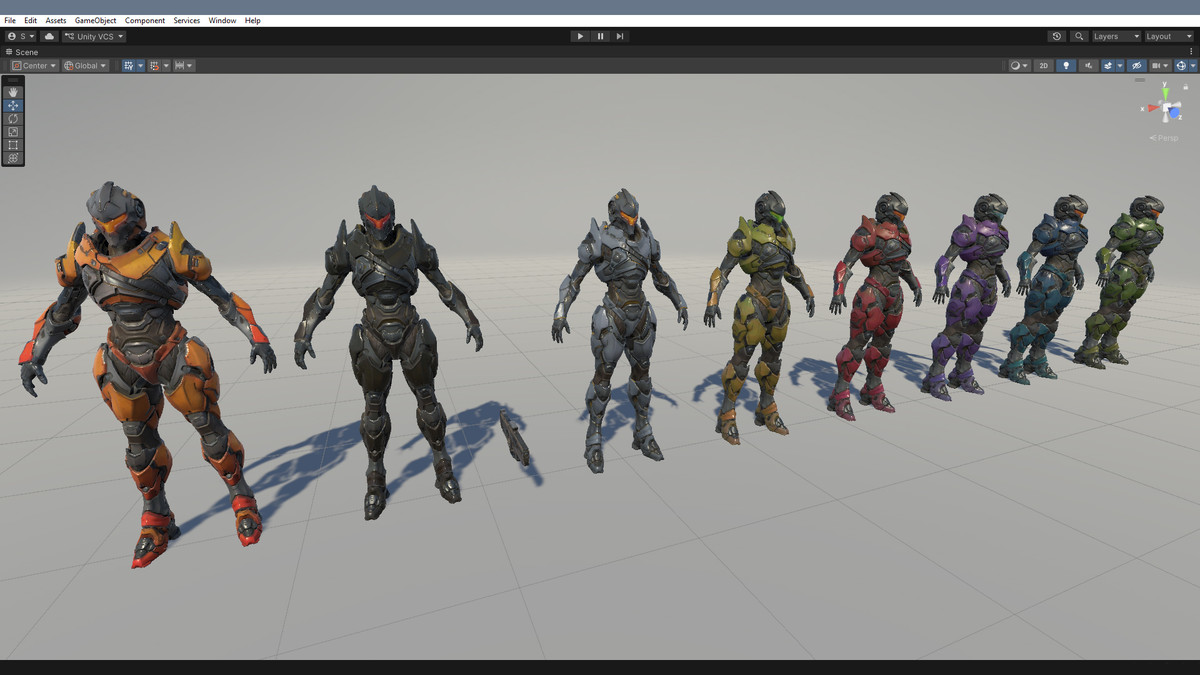The image size is (1200, 675).
Task: Open Undo History clock icon
Action: [x=1057, y=36]
